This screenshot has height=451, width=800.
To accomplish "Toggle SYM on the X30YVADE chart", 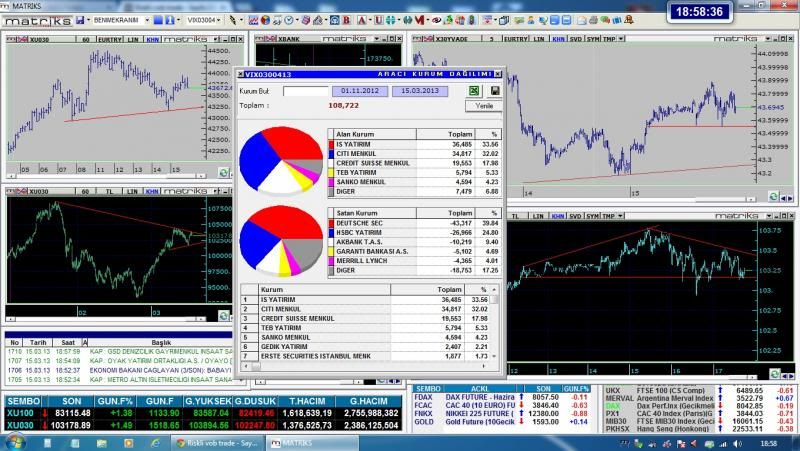I will pyautogui.click(x=593, y=39).
